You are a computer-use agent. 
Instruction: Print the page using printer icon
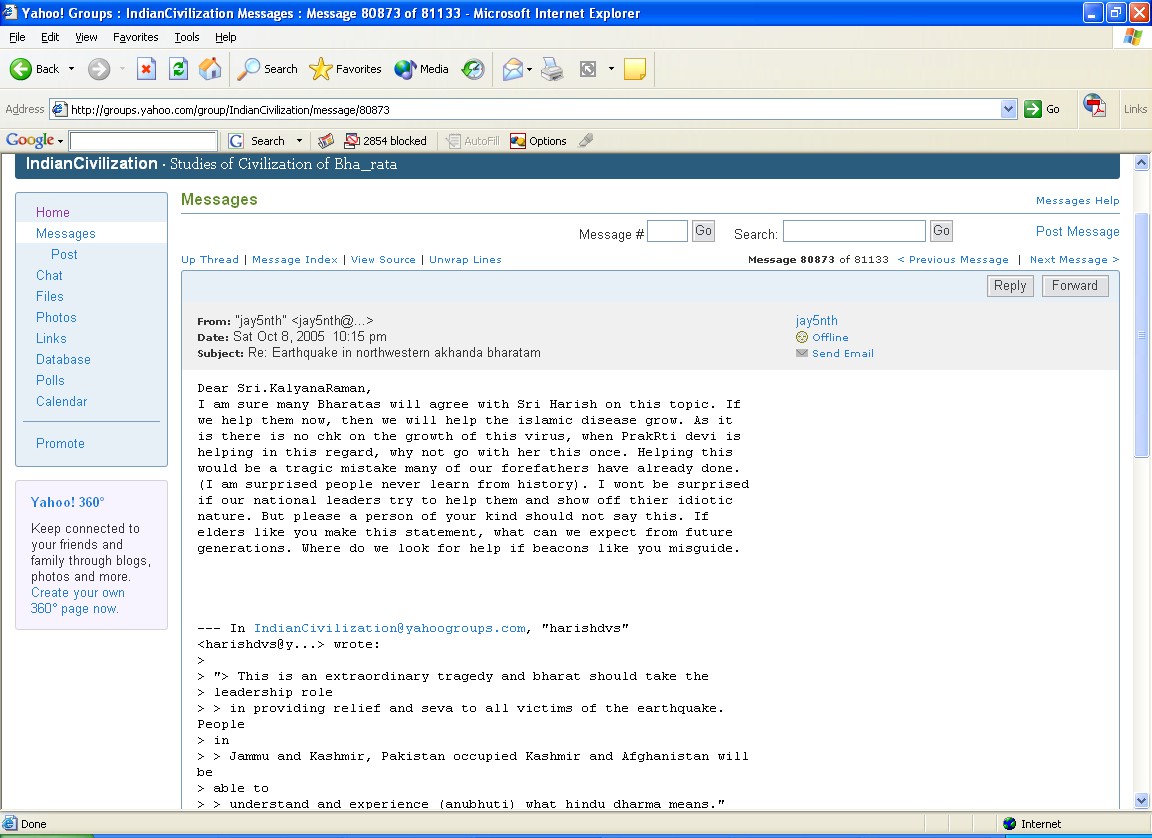pos(552,69)
